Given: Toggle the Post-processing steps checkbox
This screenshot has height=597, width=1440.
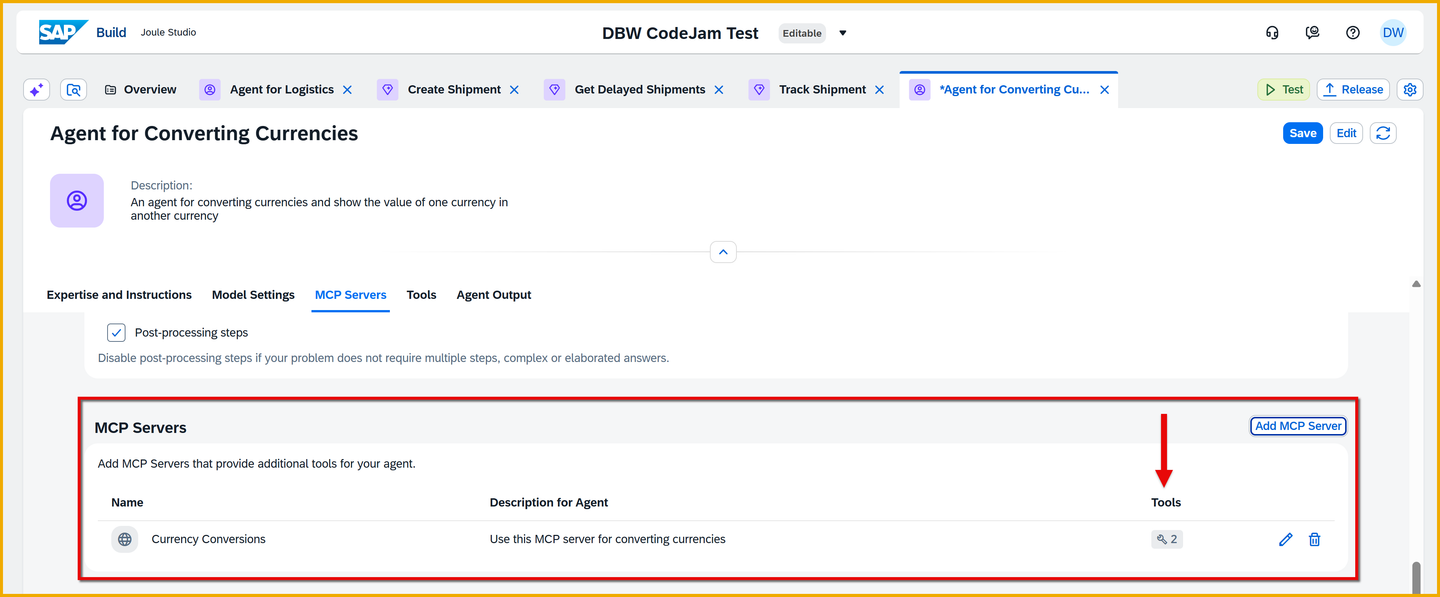Looking at the screenshot, I should pos(116,333).
